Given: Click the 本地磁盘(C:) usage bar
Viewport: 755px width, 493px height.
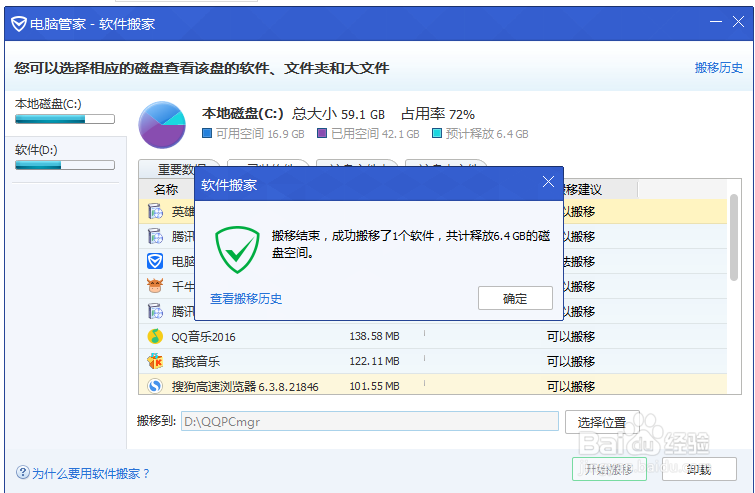Looking at the screenshot, I should (65, 119).
